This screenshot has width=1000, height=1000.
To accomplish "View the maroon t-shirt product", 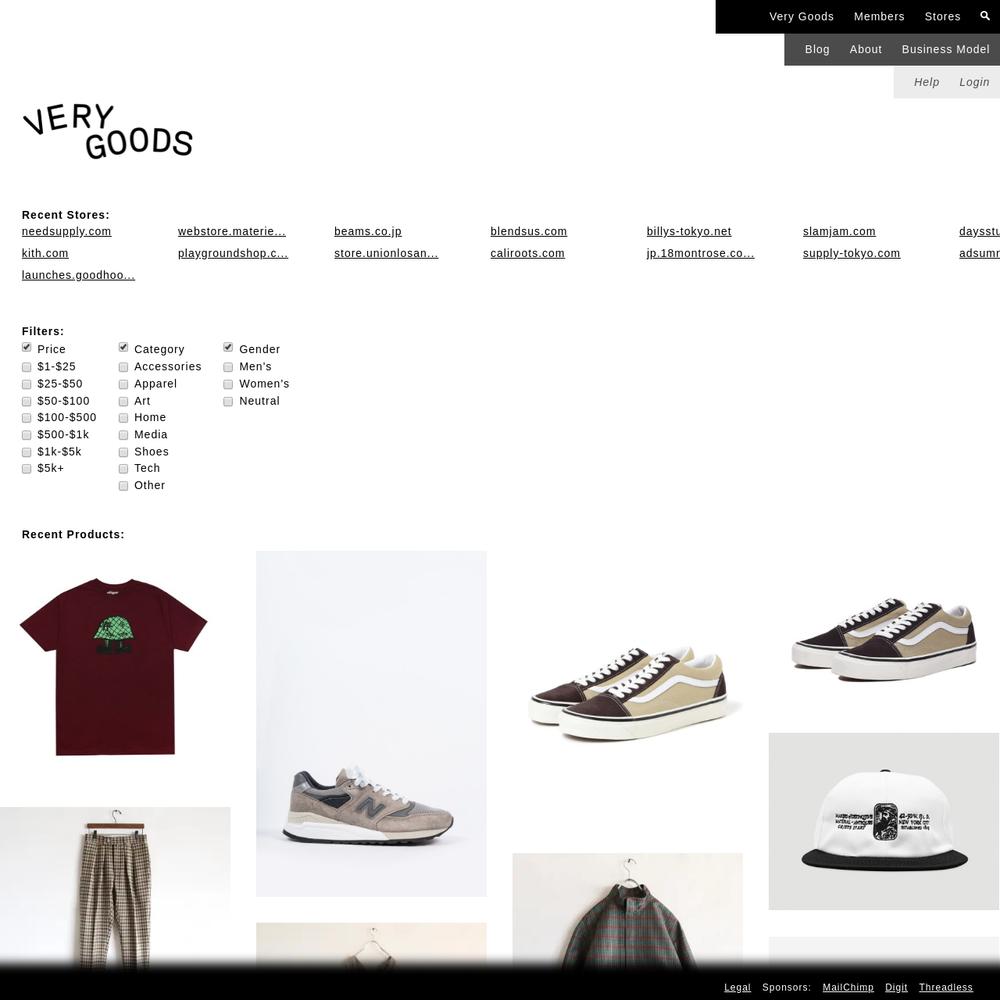I will tap(114, 666).
